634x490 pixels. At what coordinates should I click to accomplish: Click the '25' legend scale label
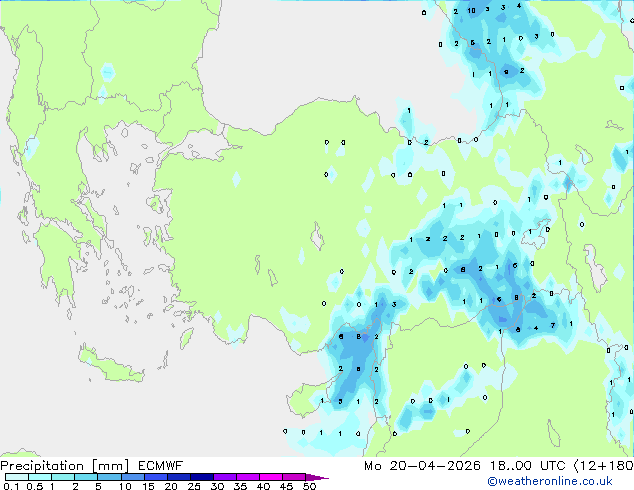pos(194,486)
